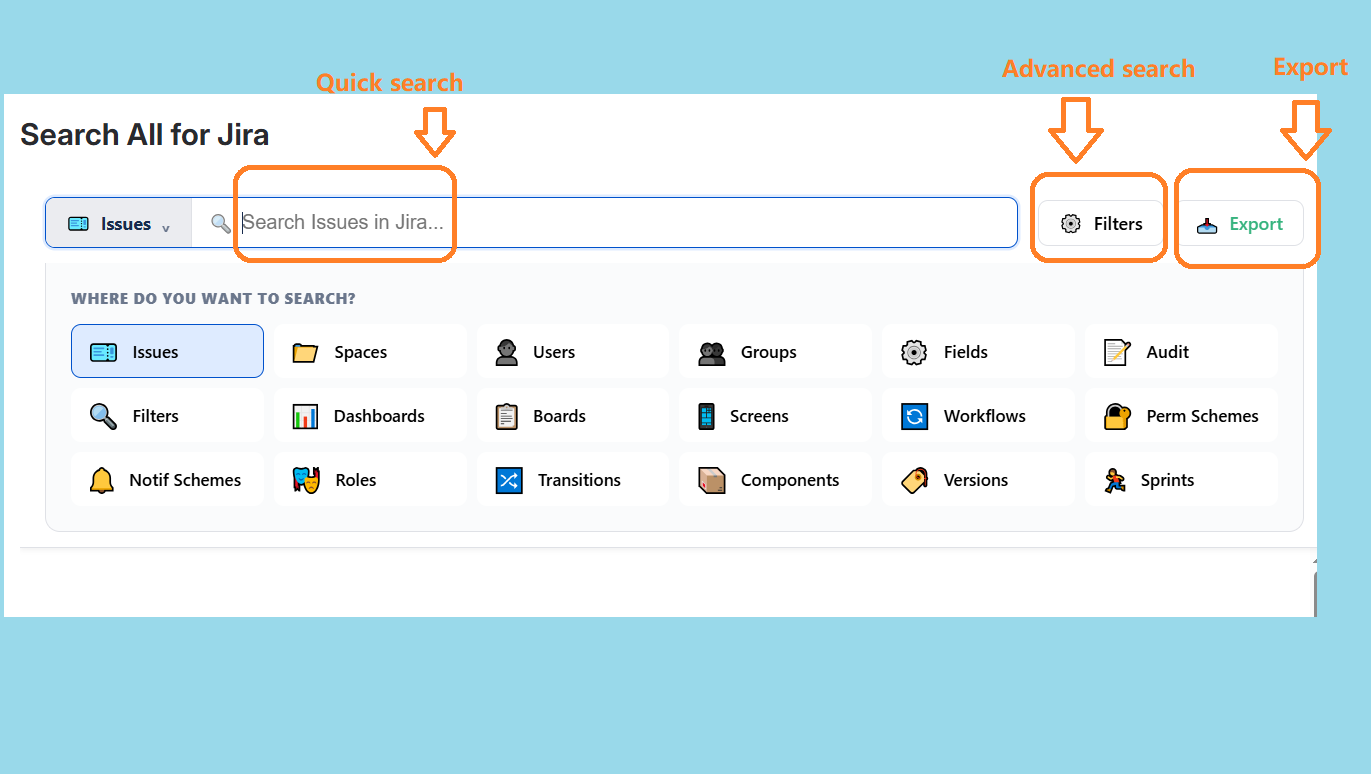Choose the Spaces folder icon tile

click(x=370, y=351)
